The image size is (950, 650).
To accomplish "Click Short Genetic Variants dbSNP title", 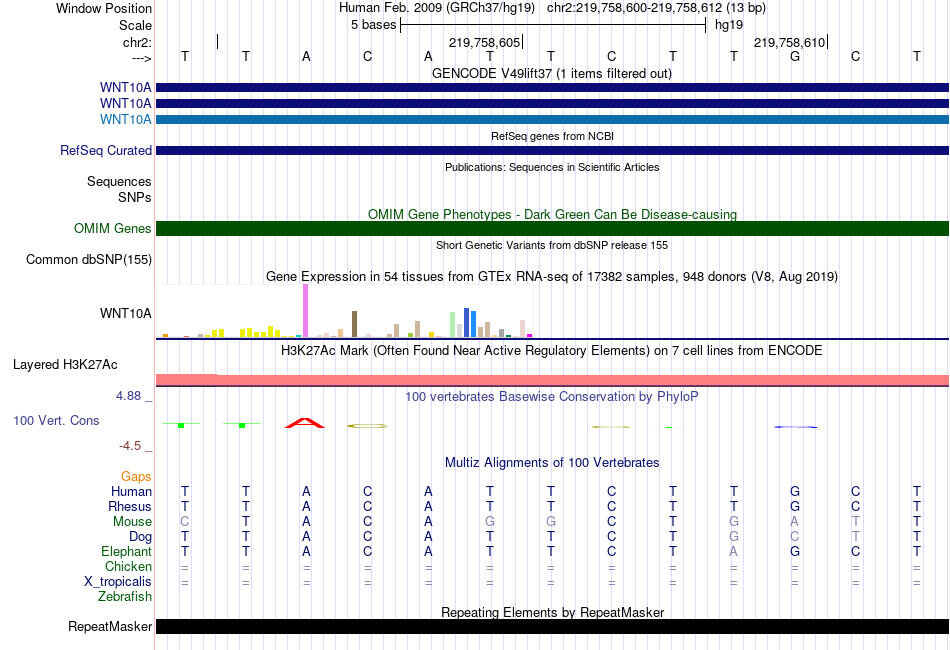I will (552, 245).
